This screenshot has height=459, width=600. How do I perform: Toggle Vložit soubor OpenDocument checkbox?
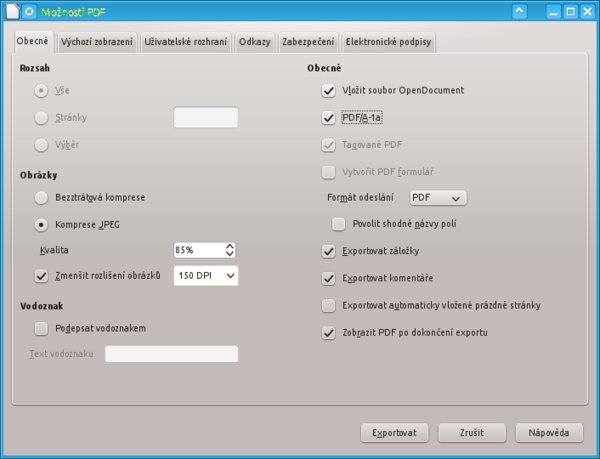328,91
